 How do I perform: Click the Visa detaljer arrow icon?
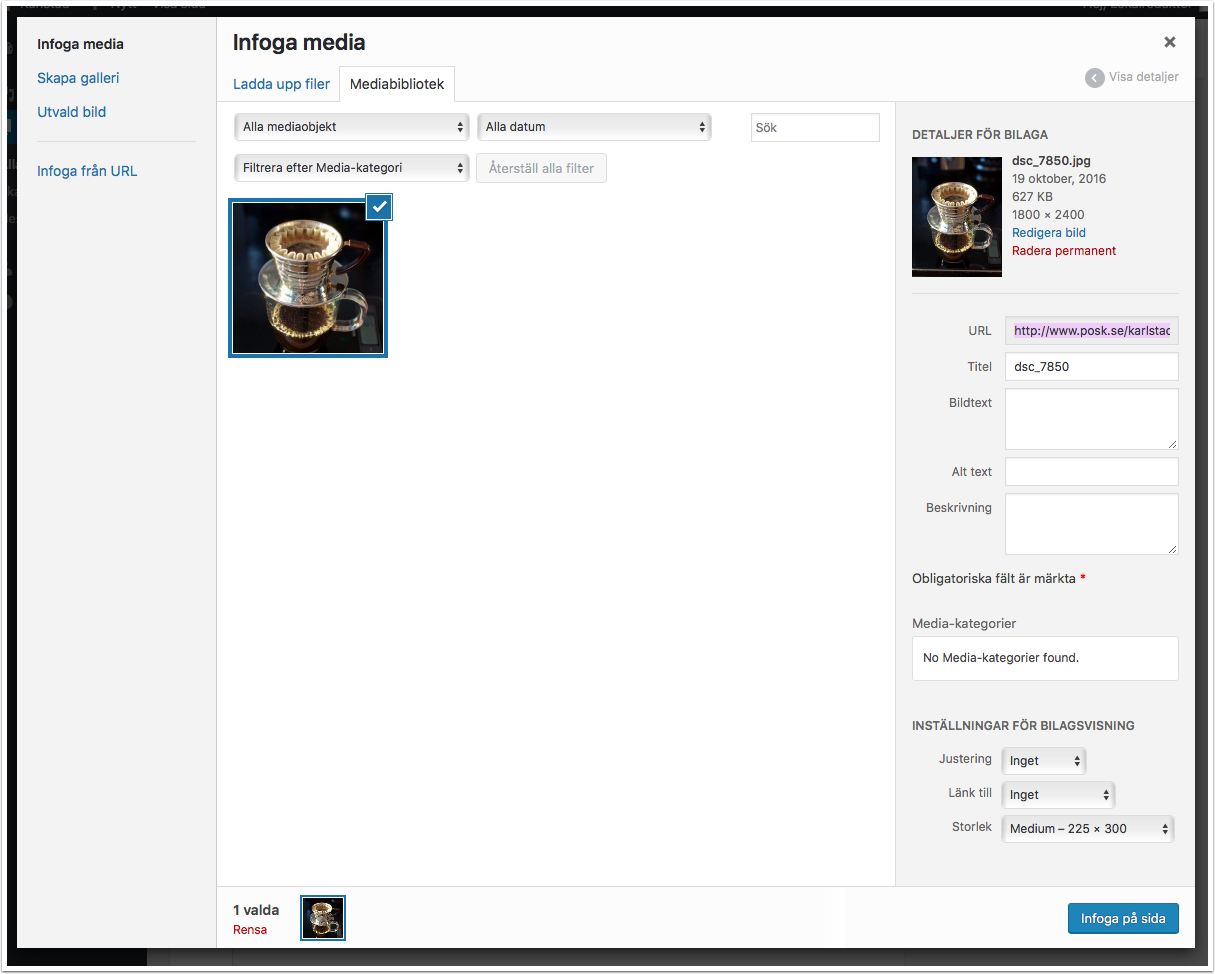pyautogui.click(x=1095, y=77)
